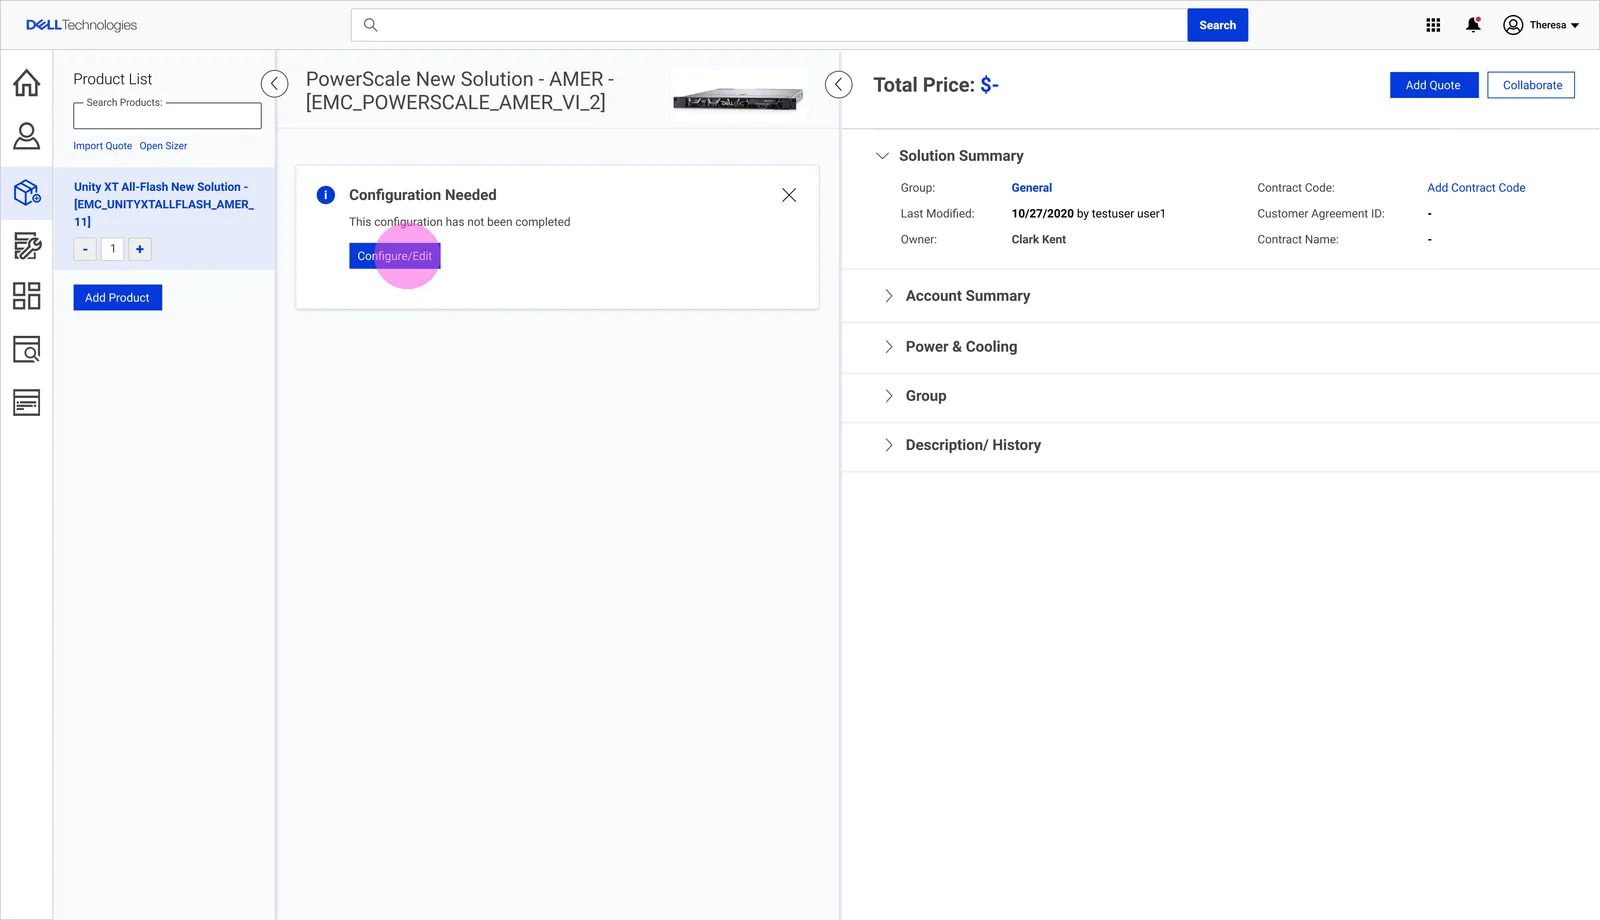
Task: Click the Unity XT quantity field
Action: point(113,249)
